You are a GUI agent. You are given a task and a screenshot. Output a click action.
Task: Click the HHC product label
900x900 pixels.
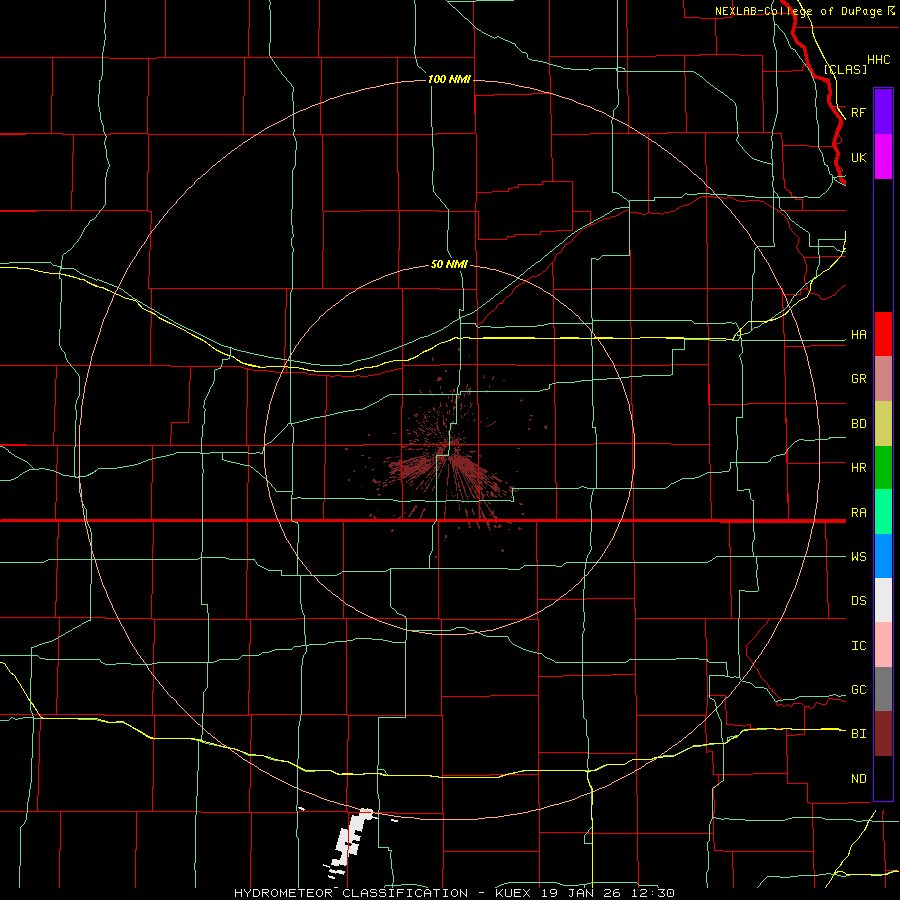(x=878, y=60)
